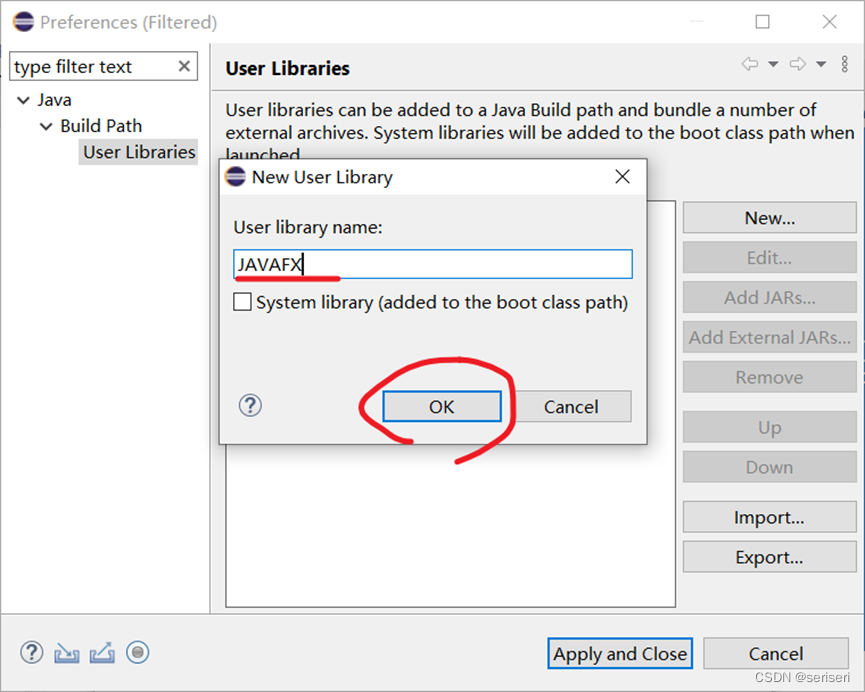This screenshot has height=692, width=865.
Task: Close the New User Library dialog
Action: tap(622, 177)
